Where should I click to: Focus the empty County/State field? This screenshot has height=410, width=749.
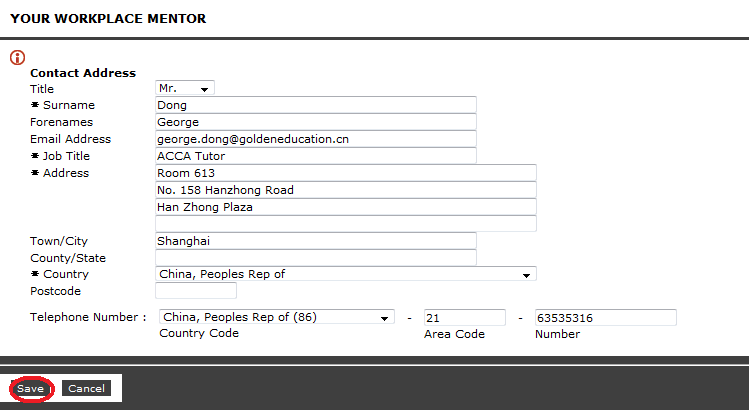316,258
